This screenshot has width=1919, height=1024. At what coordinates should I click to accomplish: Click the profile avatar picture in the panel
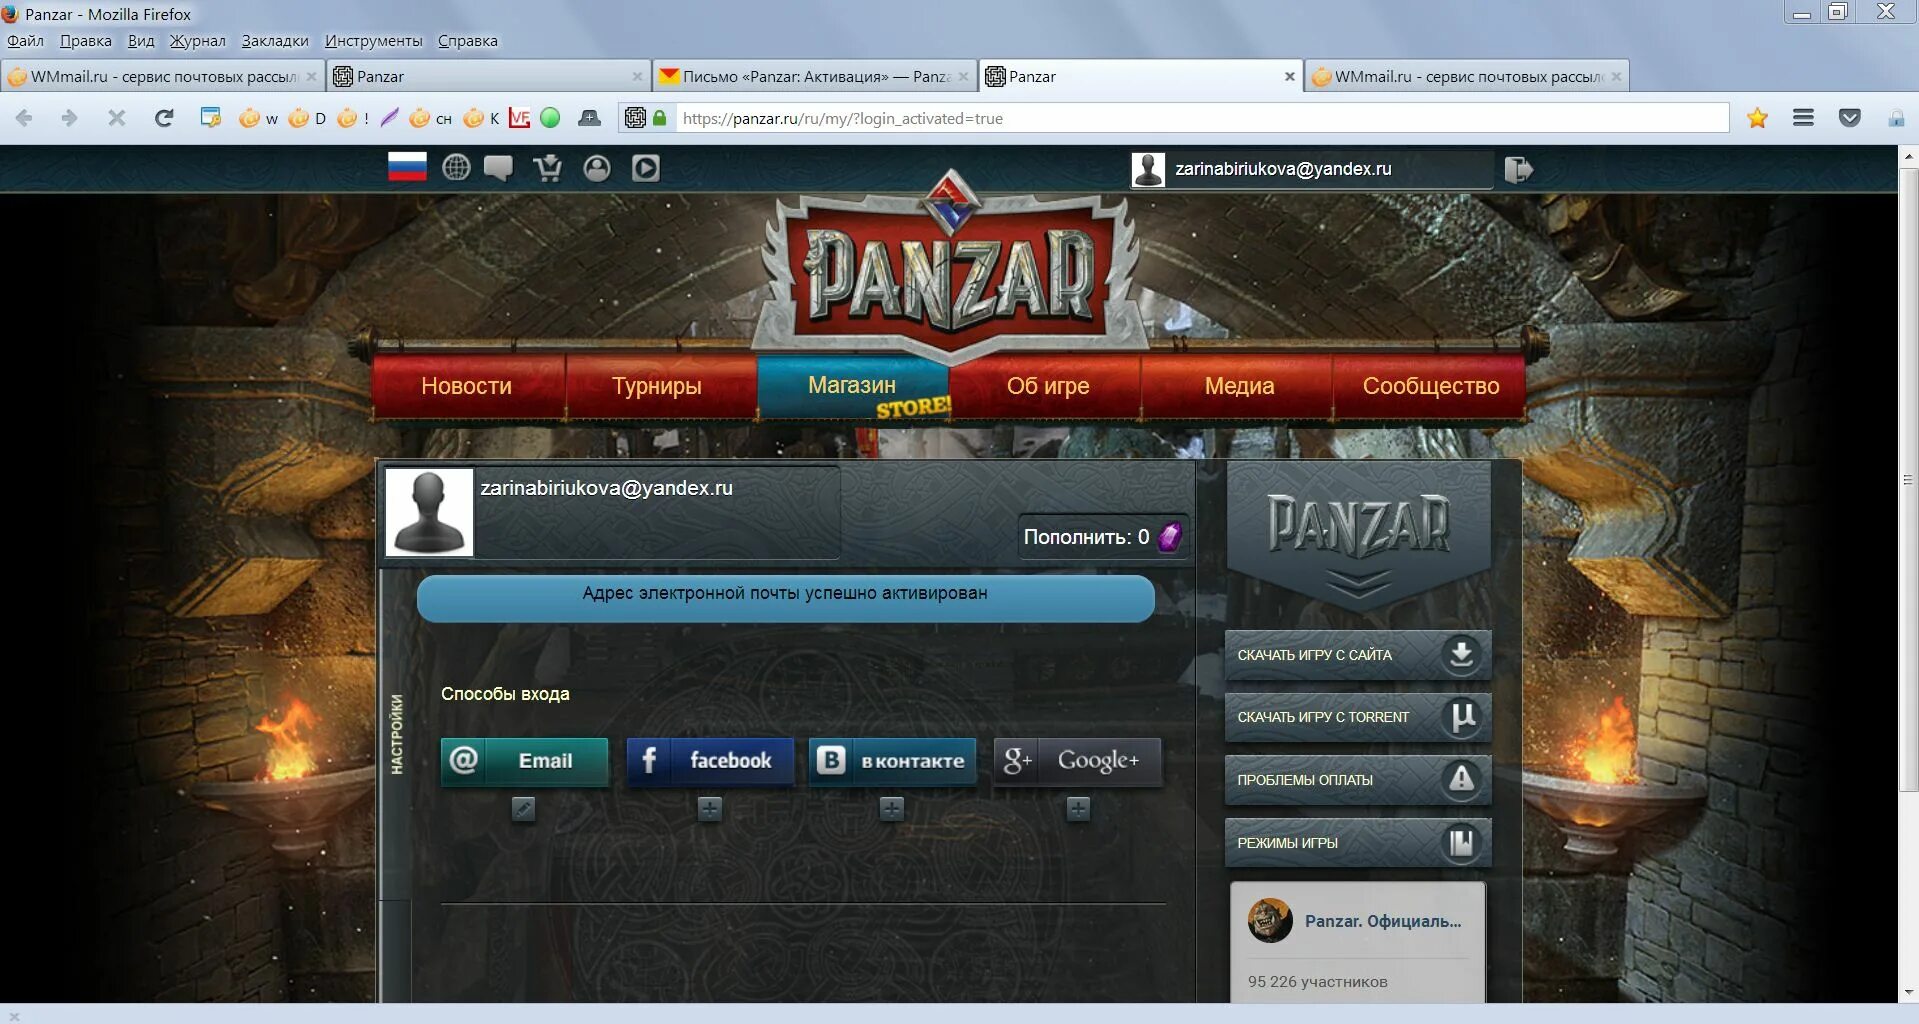coord(429,513)
